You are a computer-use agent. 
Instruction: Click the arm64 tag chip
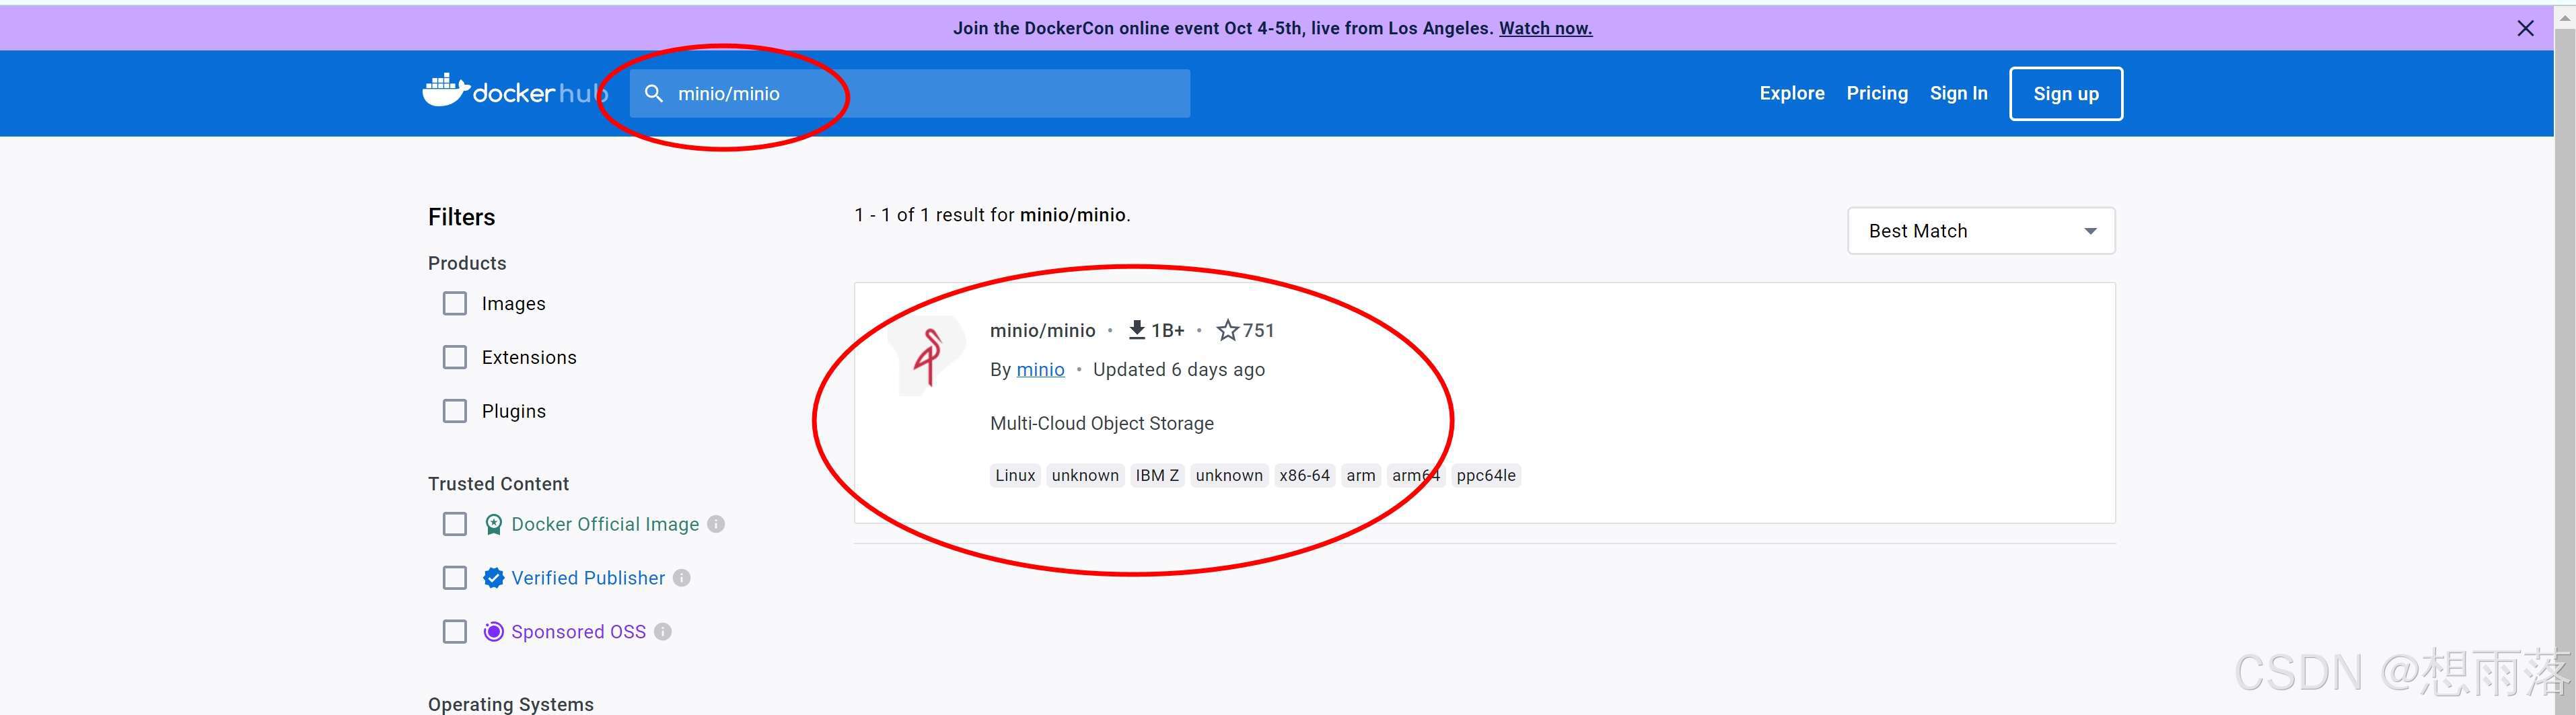(1416, 475)
